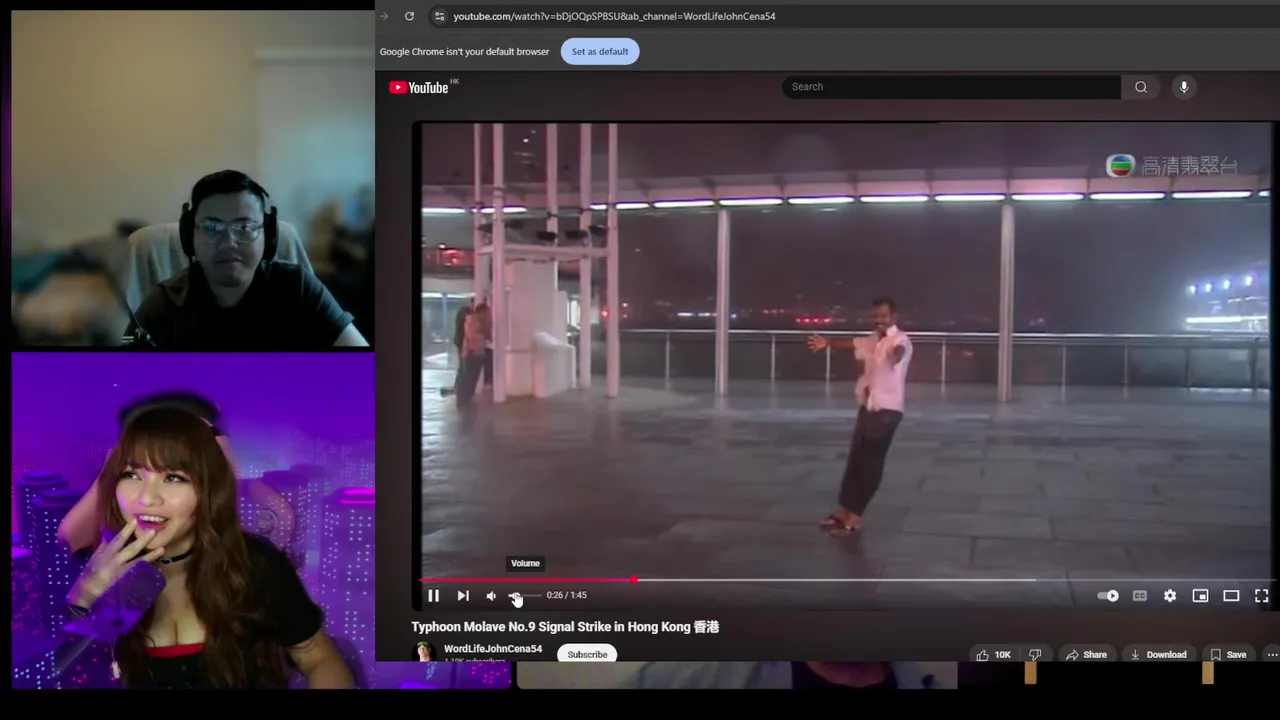Save the video to a playlist
This screenshot has height=720, width=1280.
coord(1228,655)
